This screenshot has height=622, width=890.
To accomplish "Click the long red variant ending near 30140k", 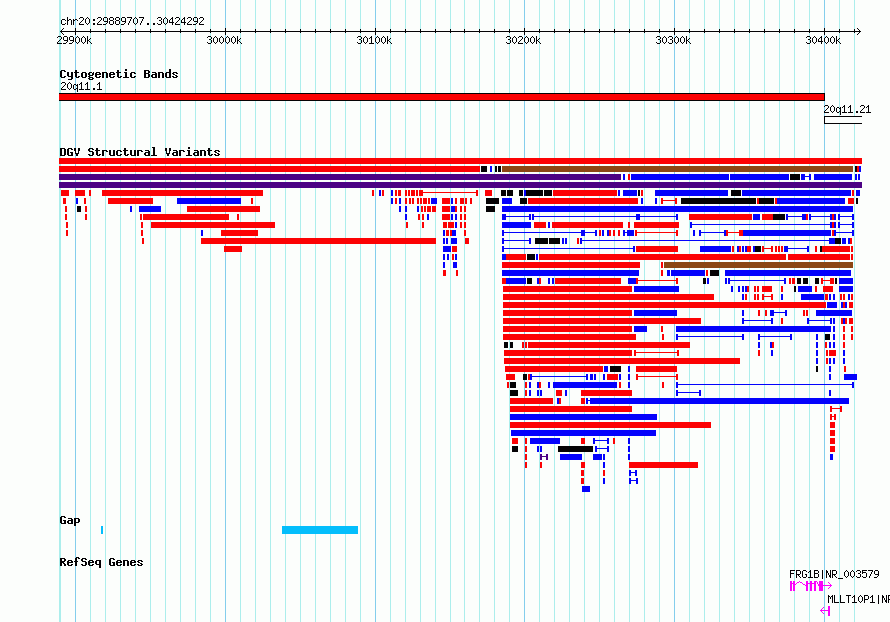I will click(x=318, y=241).
